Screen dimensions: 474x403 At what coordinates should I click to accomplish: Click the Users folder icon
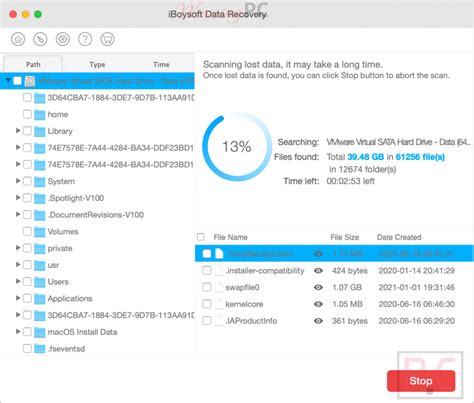pos(40,282)
